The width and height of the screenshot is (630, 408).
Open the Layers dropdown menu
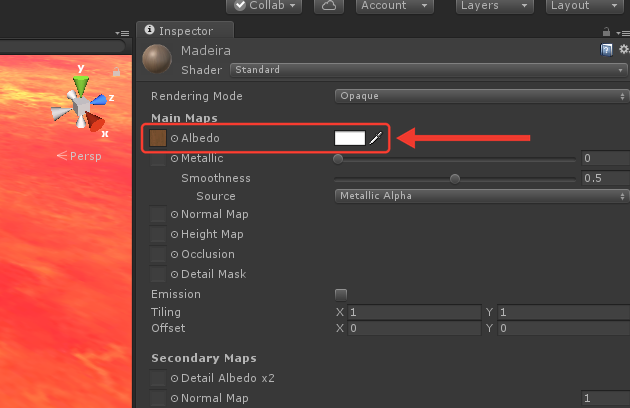pos(495,6)
